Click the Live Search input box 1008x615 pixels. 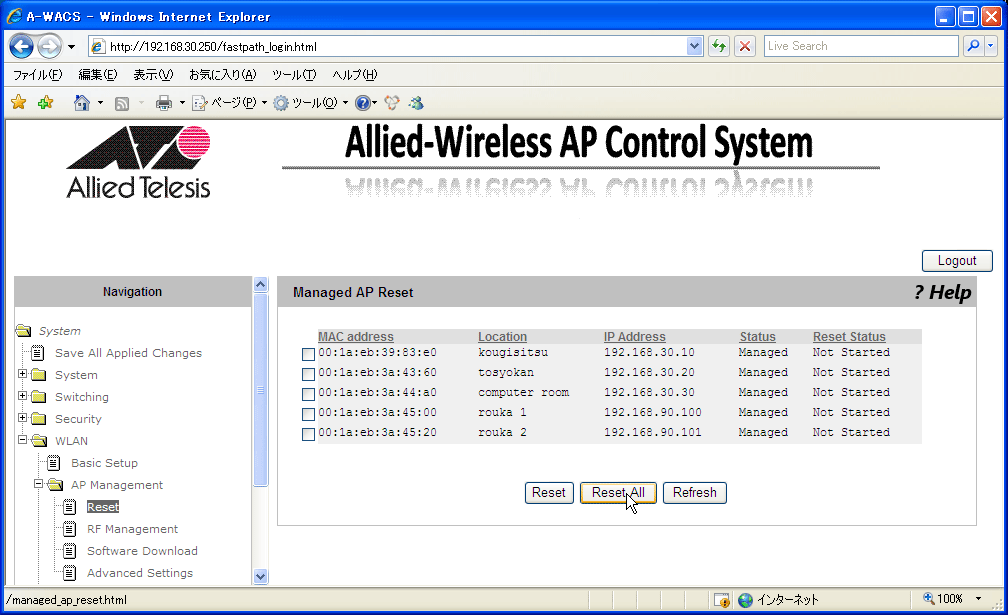(861, 46)
